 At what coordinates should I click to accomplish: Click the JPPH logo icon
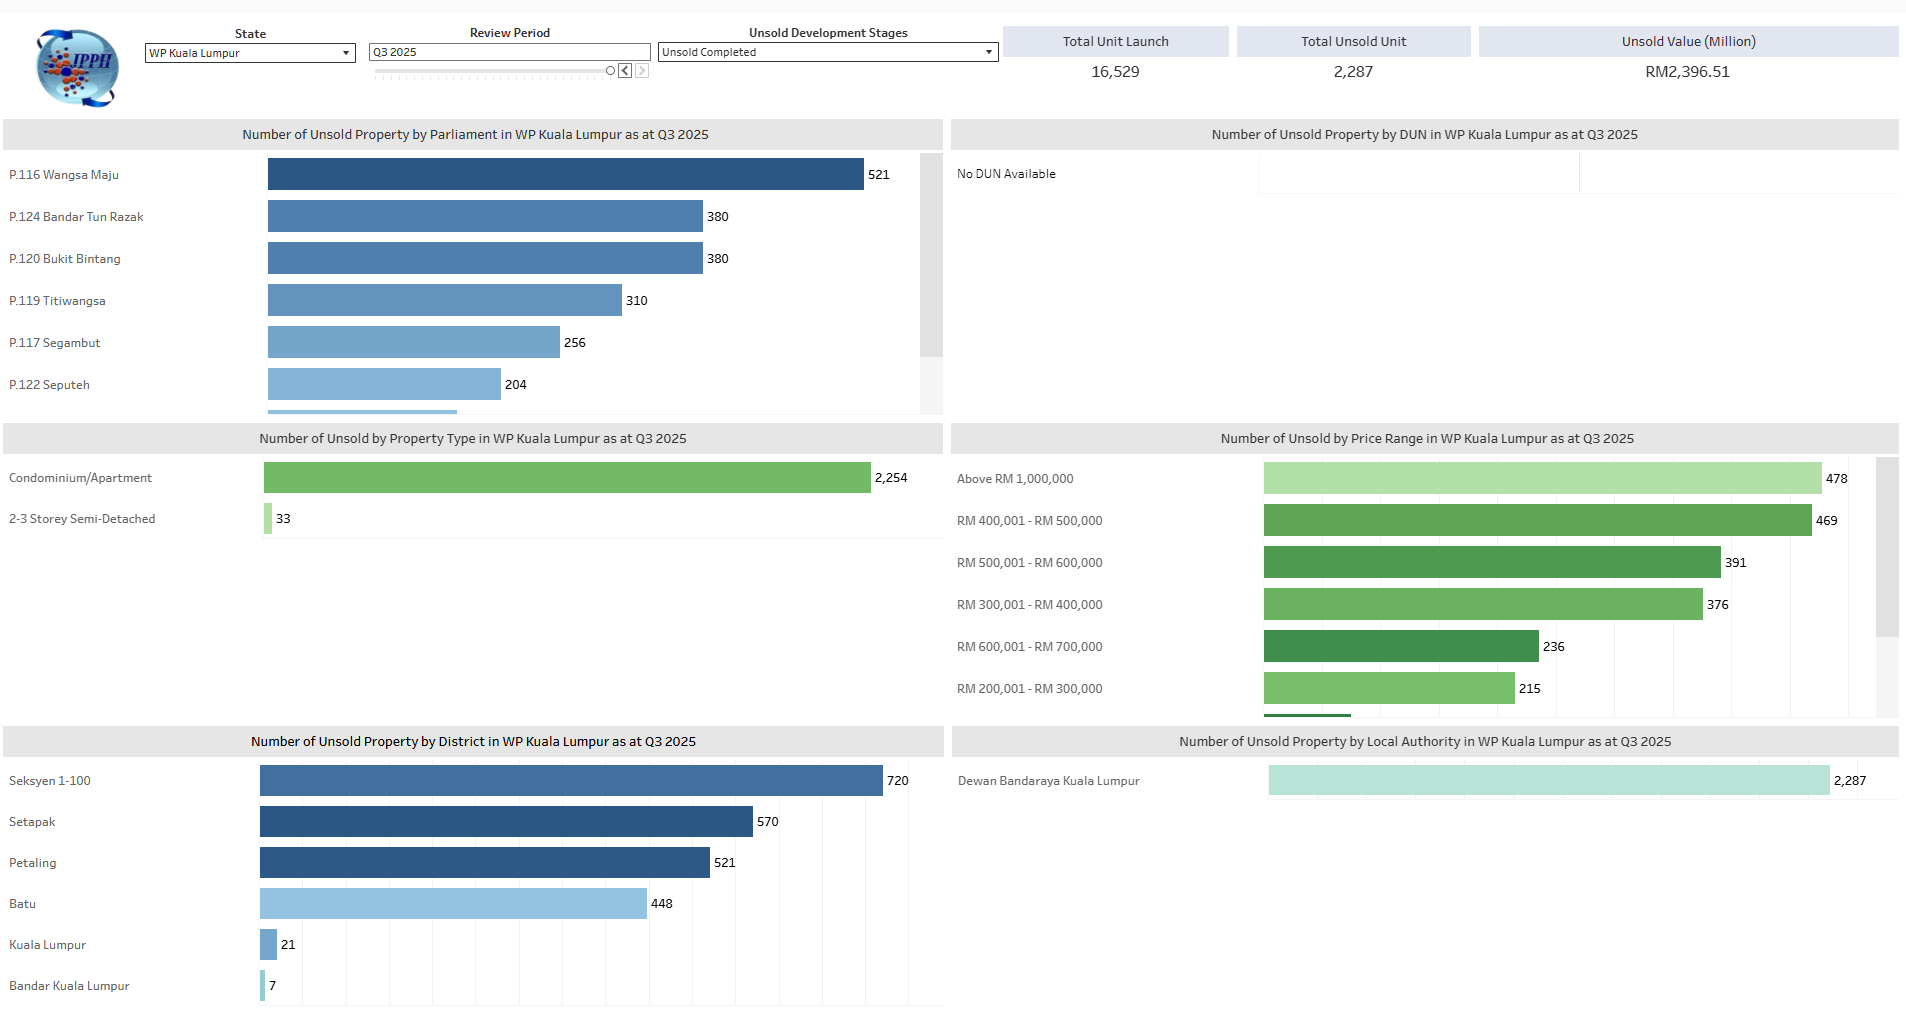point(77,67)
